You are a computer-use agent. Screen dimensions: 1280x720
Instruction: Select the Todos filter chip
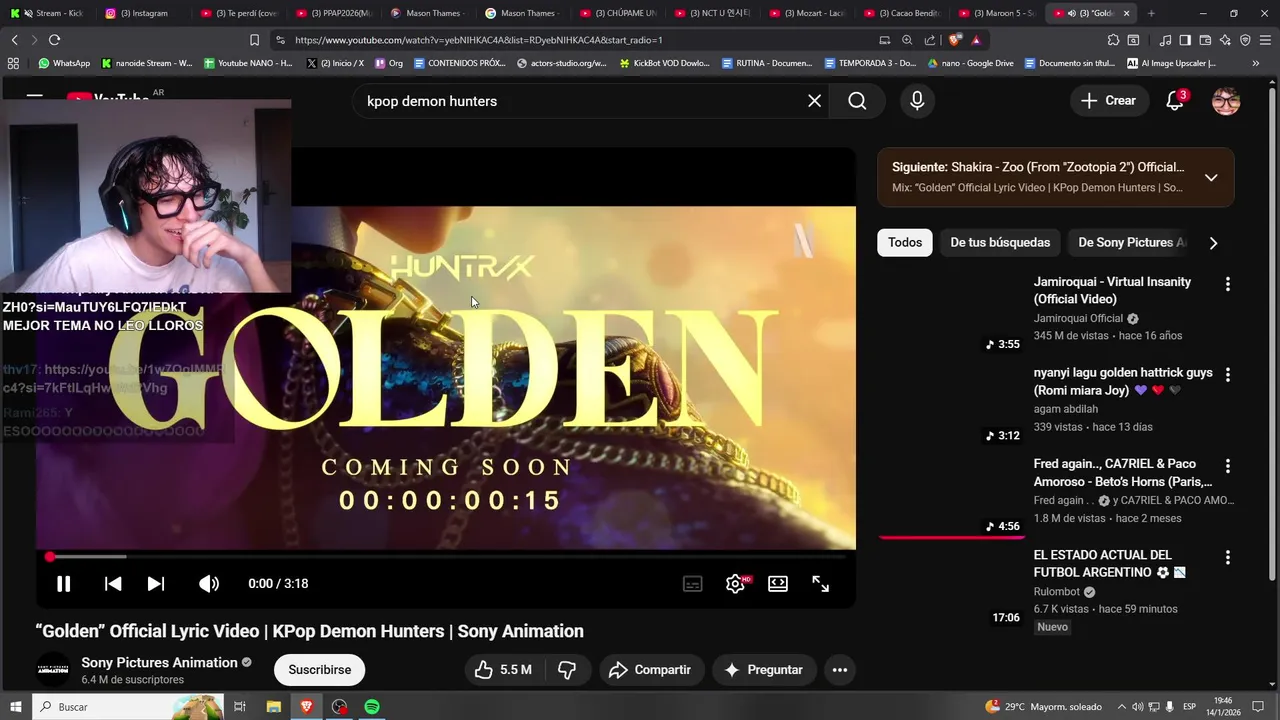905,243
